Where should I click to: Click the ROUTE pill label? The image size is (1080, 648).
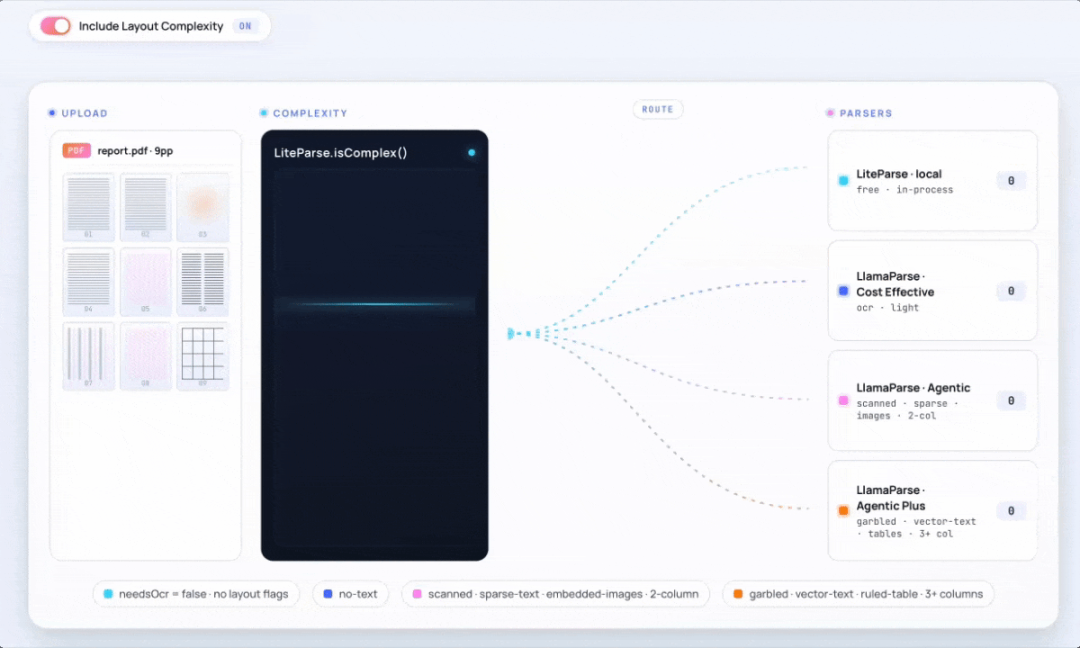(x=658, y=109)
